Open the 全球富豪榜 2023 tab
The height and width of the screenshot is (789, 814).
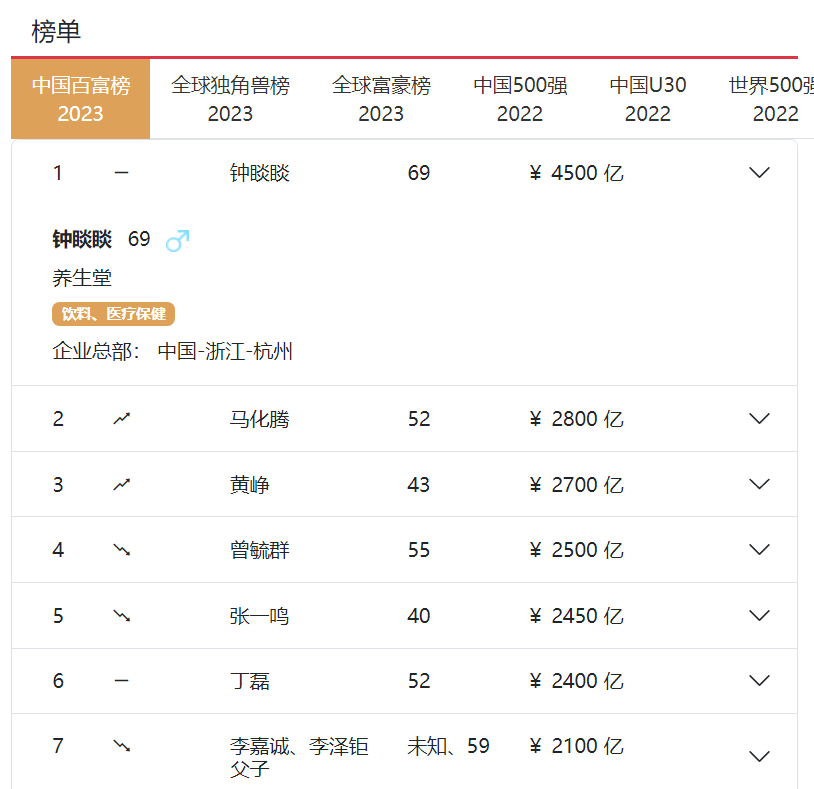[x=381, y=99]
